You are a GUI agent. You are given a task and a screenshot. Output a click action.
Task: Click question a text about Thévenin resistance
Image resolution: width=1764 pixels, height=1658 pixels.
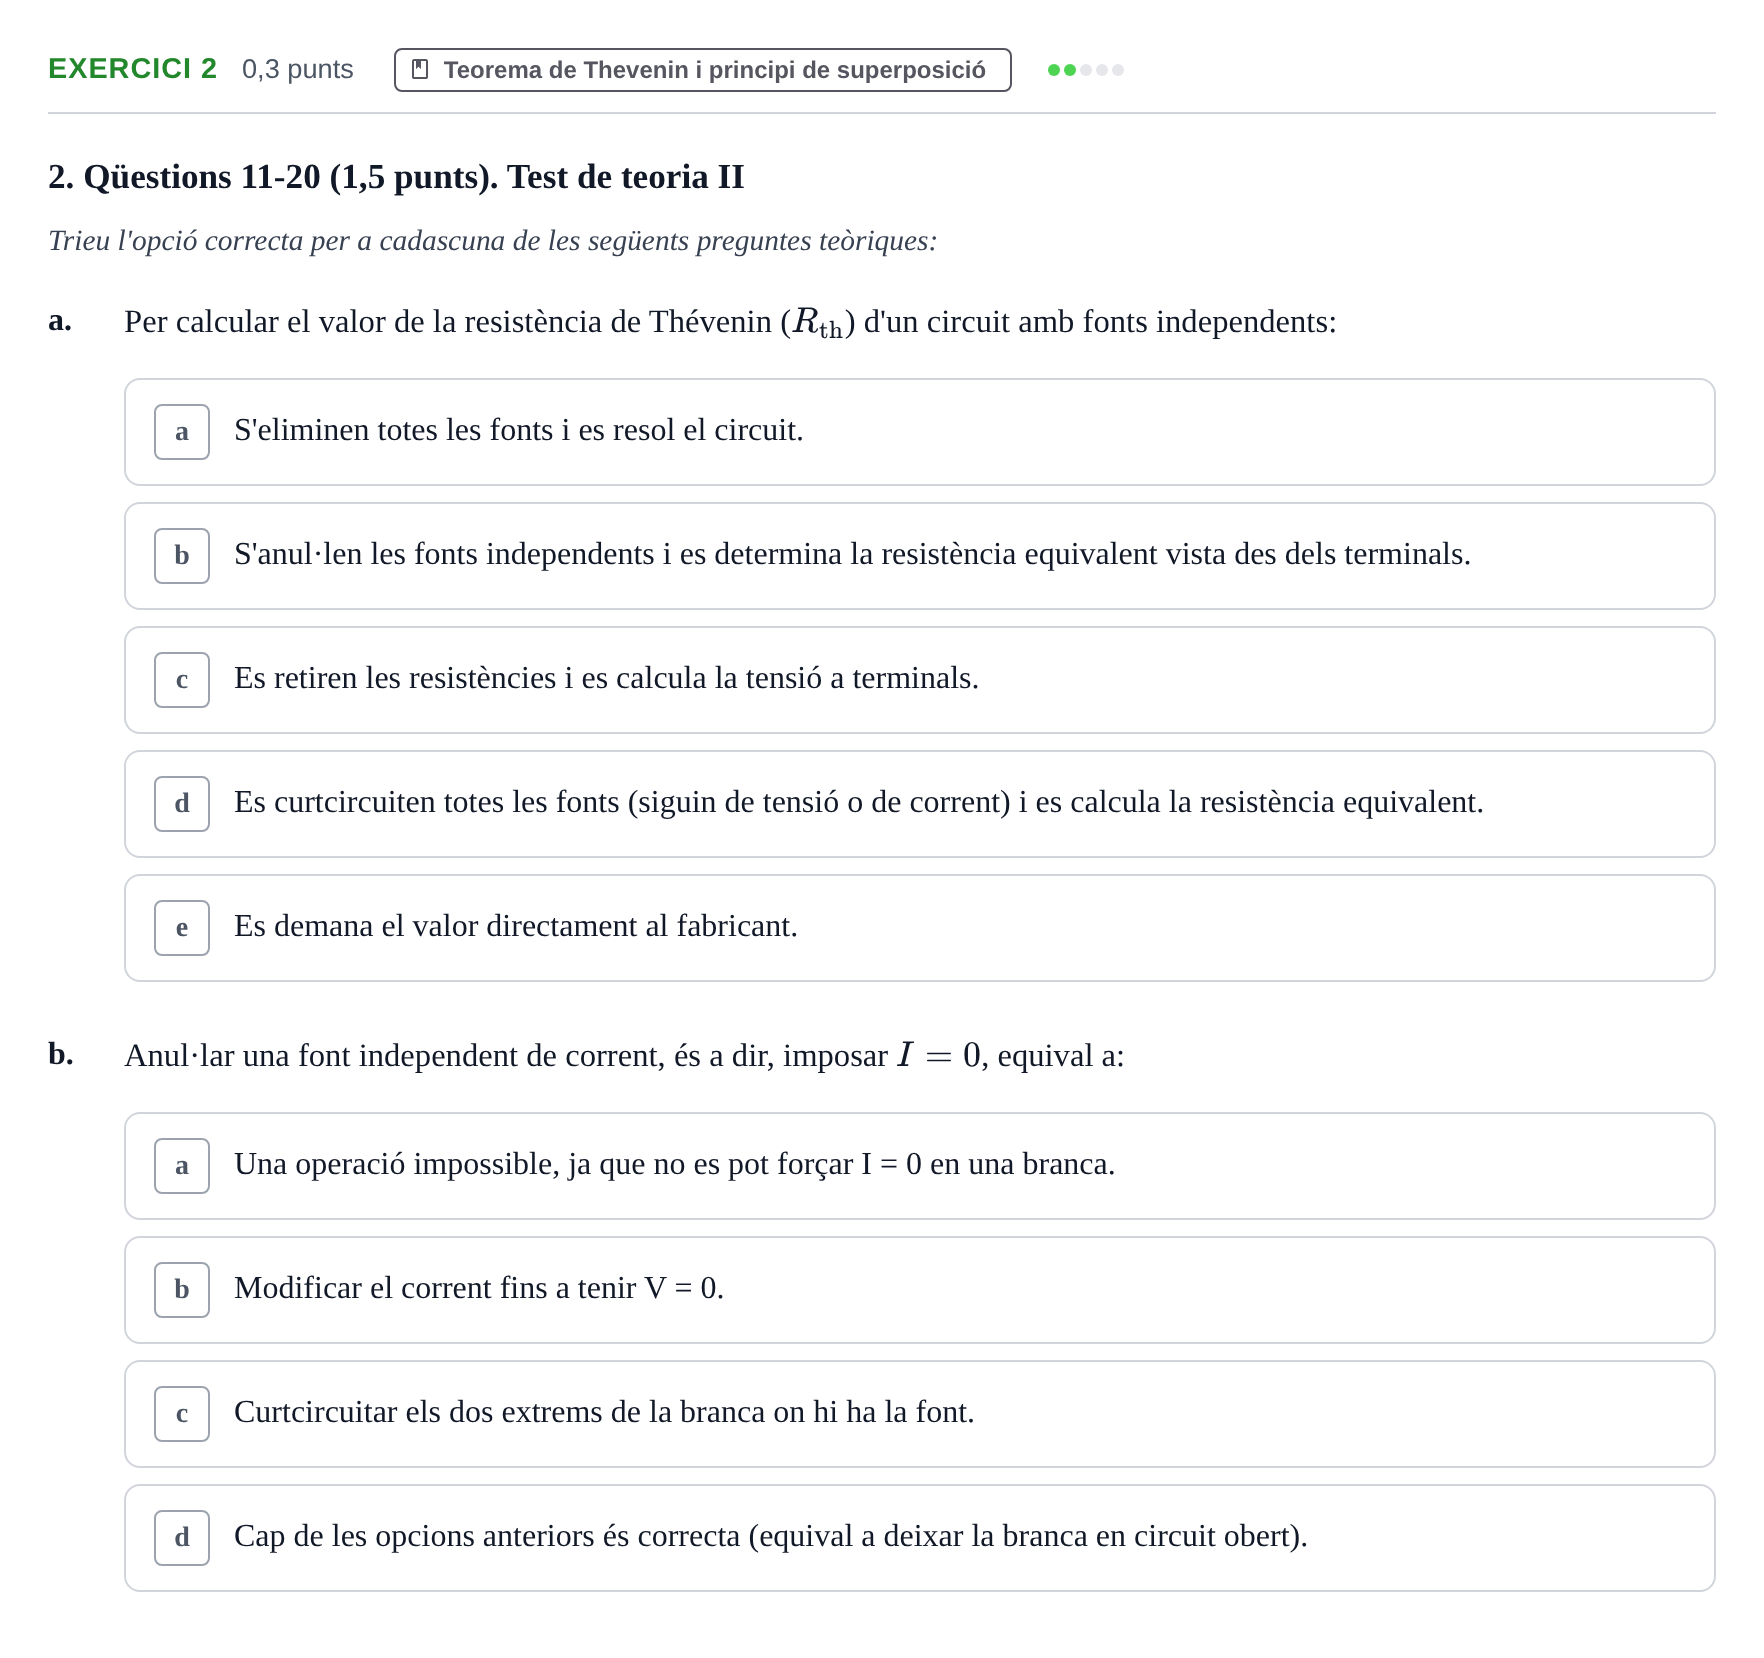[730, 322]
